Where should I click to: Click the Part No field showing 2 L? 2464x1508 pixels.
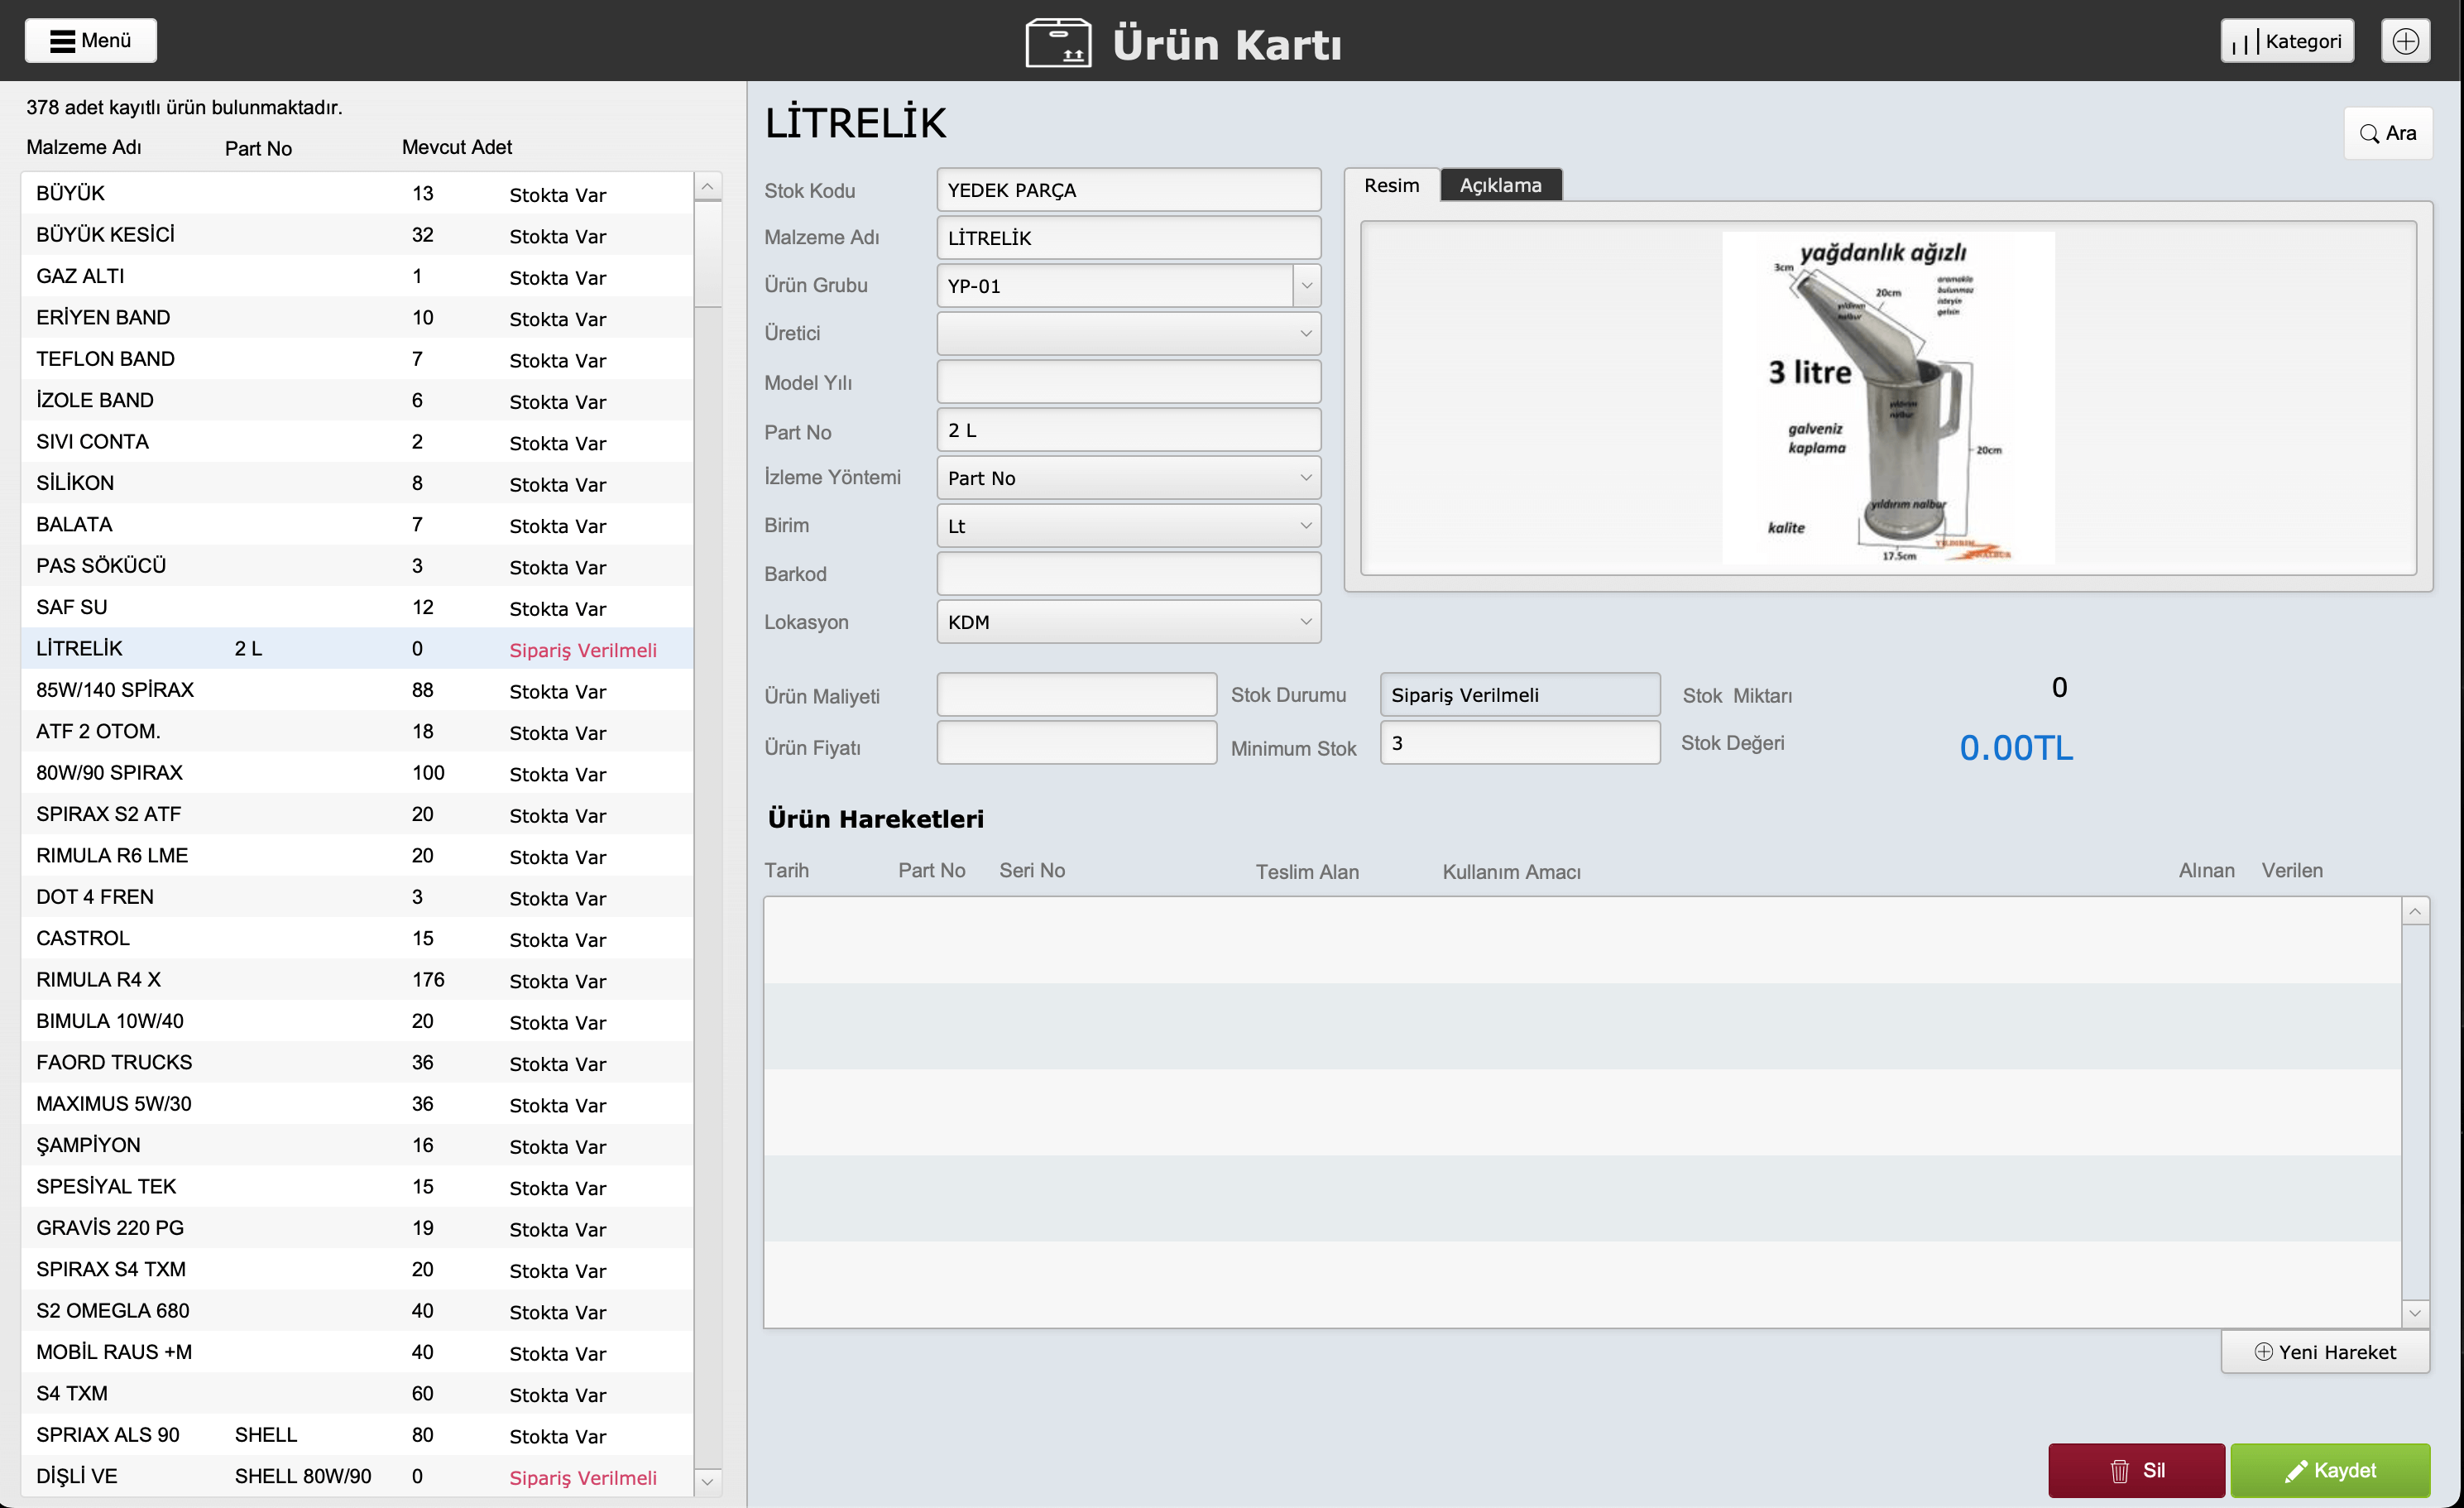(x=1128, y=430)
